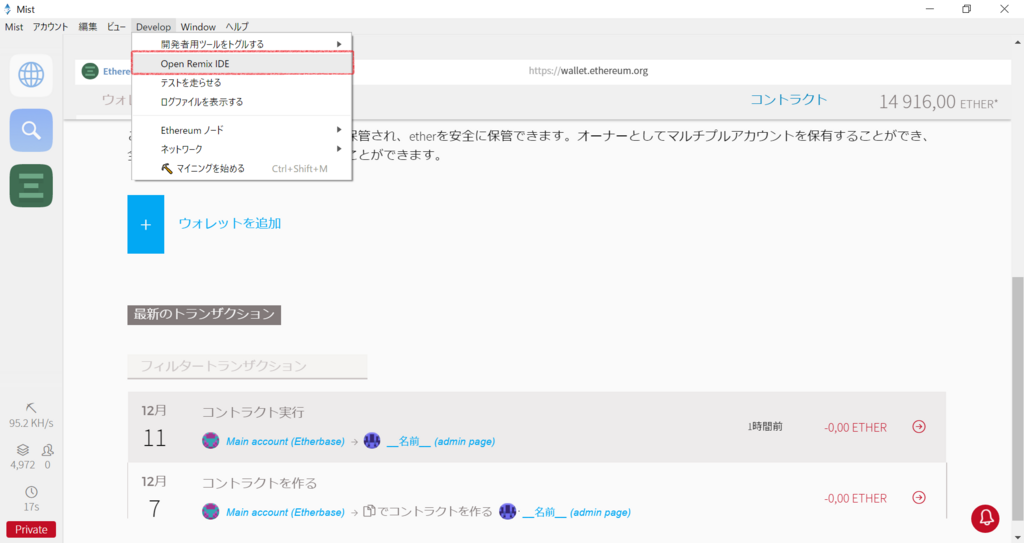Screen dimensions: 1024x543
Task: Open Main account (Etherbase) link in コントラクト実行 row
Action: [x=285, y=442]
